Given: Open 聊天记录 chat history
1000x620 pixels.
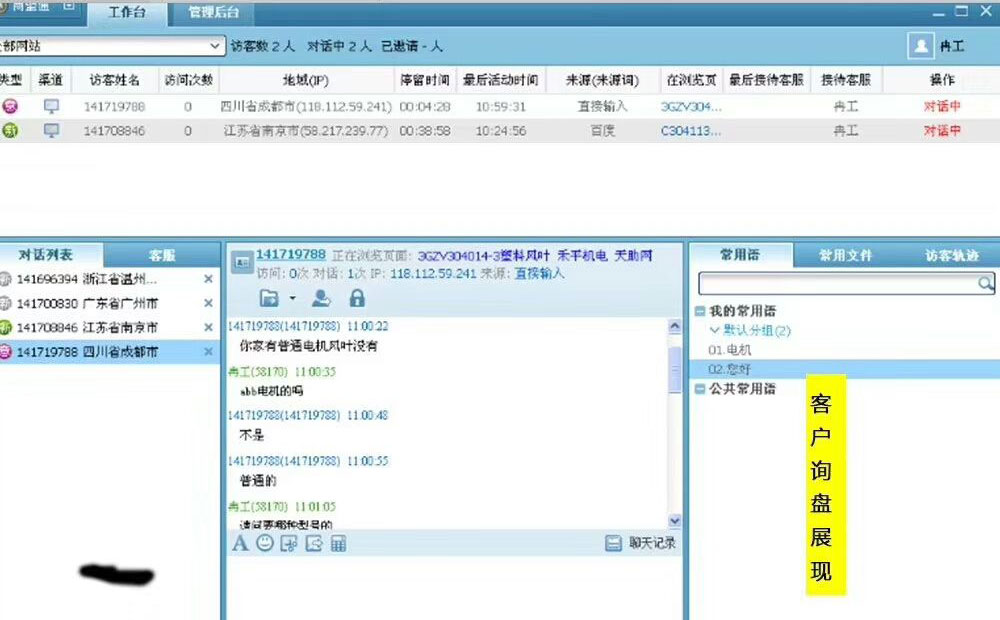Looking at the screenshot, I should pos(642,543).
